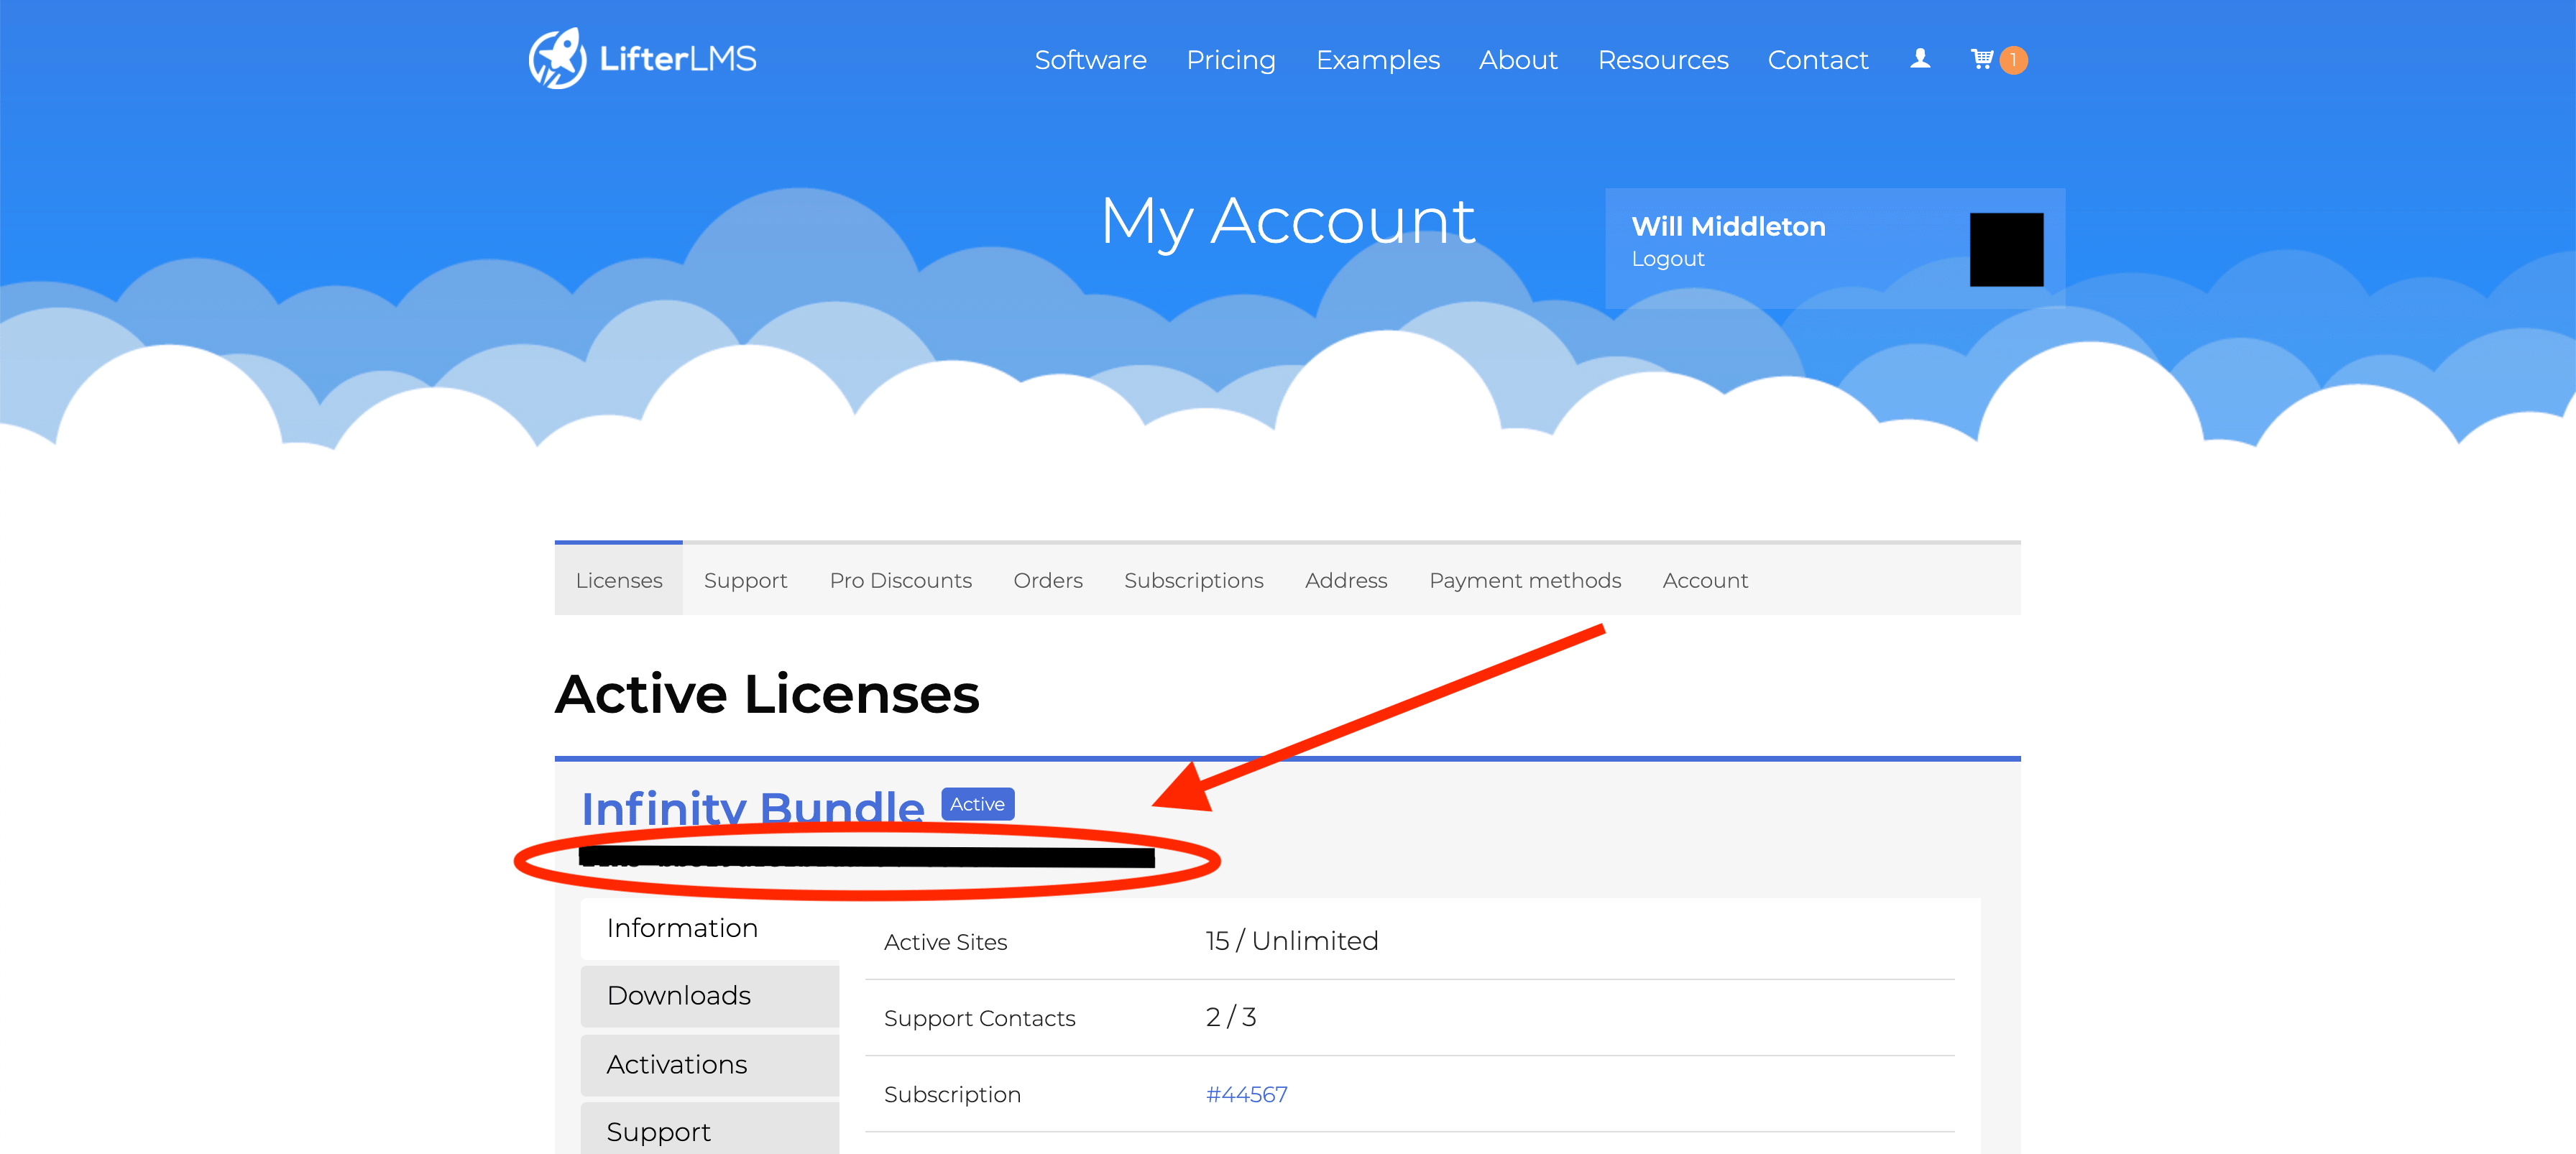This screenshot has height=1154, width=2576.
Task: Switch to the Pro Discounts tab
Action: (x=900, y=580)
